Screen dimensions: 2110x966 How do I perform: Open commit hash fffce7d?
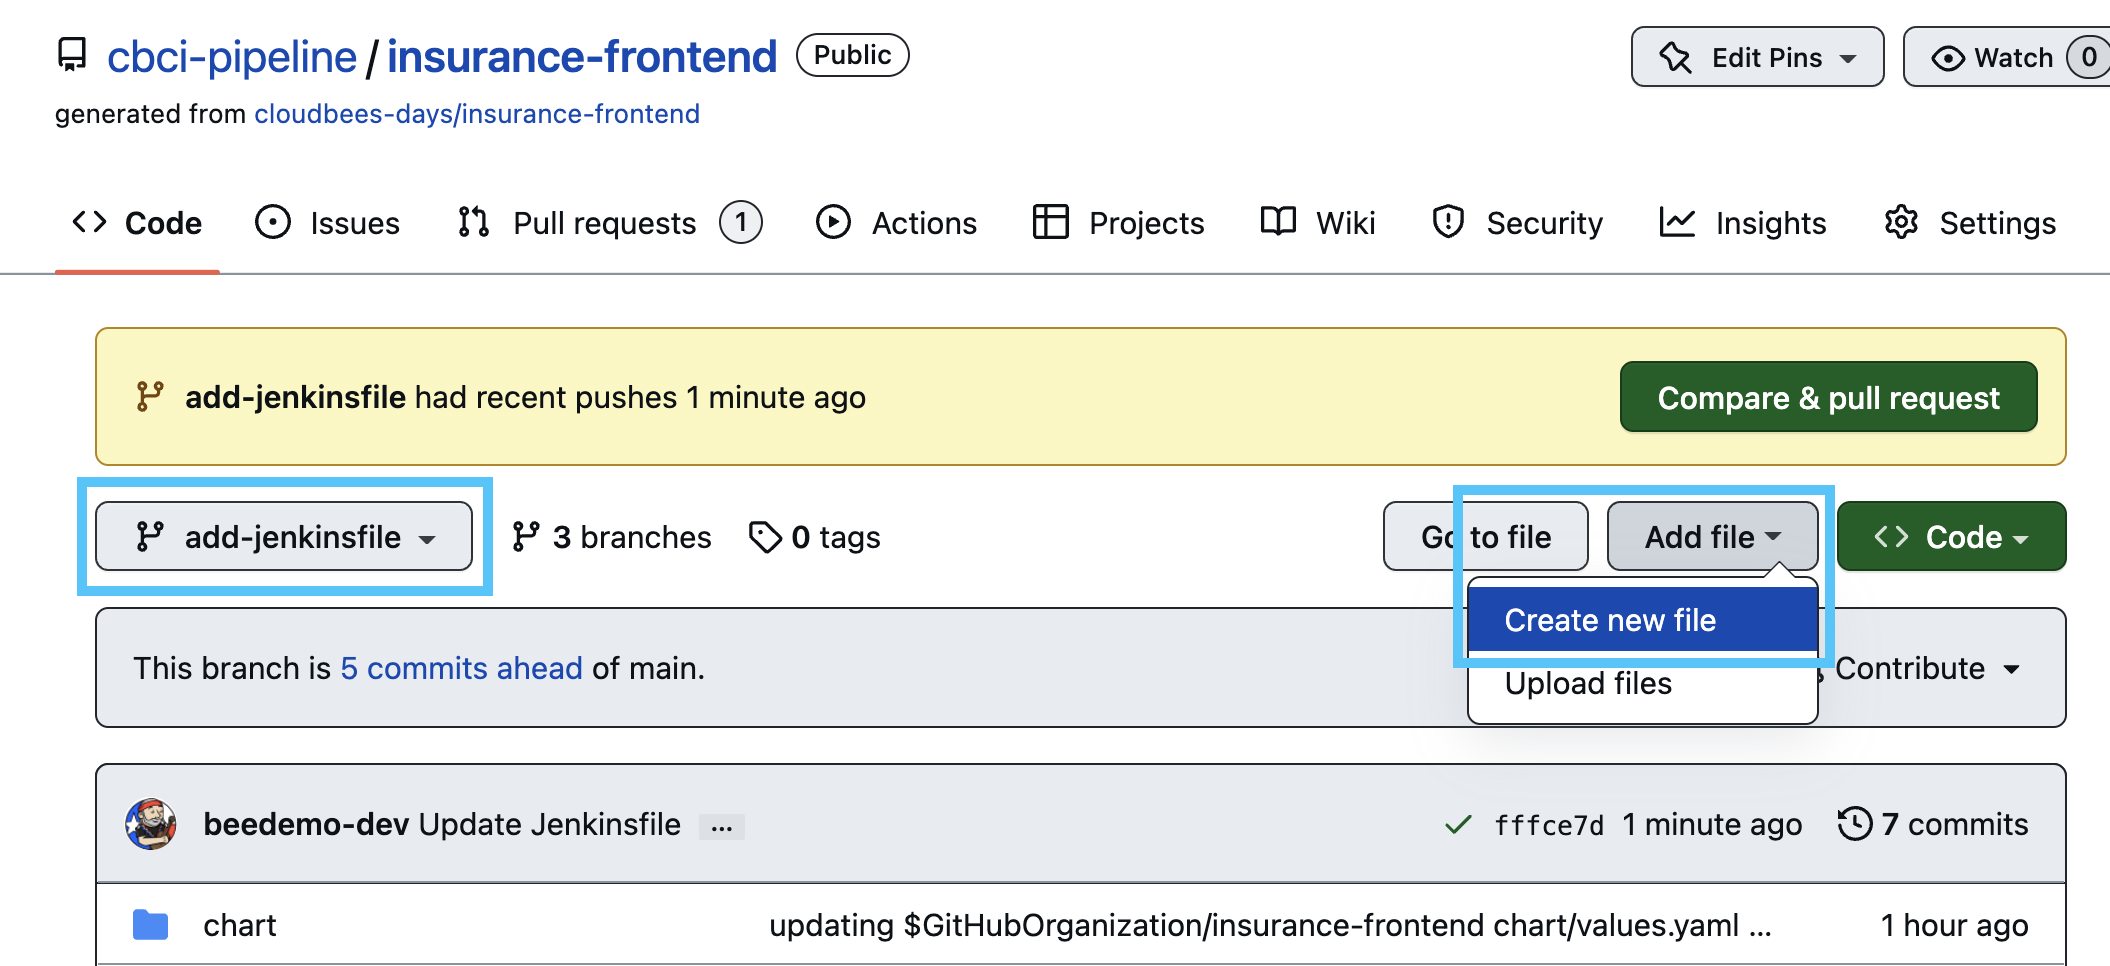point(1549,825)
